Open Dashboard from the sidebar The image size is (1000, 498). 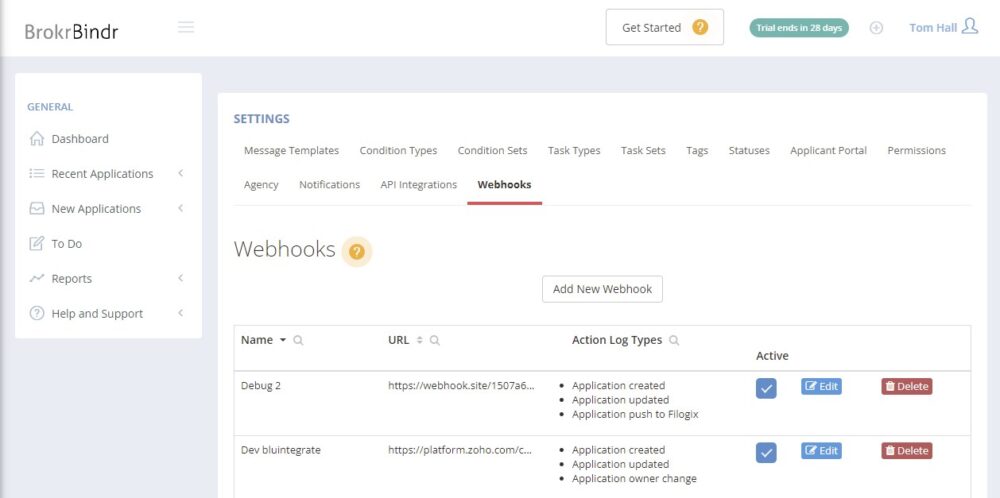[80, 139]
